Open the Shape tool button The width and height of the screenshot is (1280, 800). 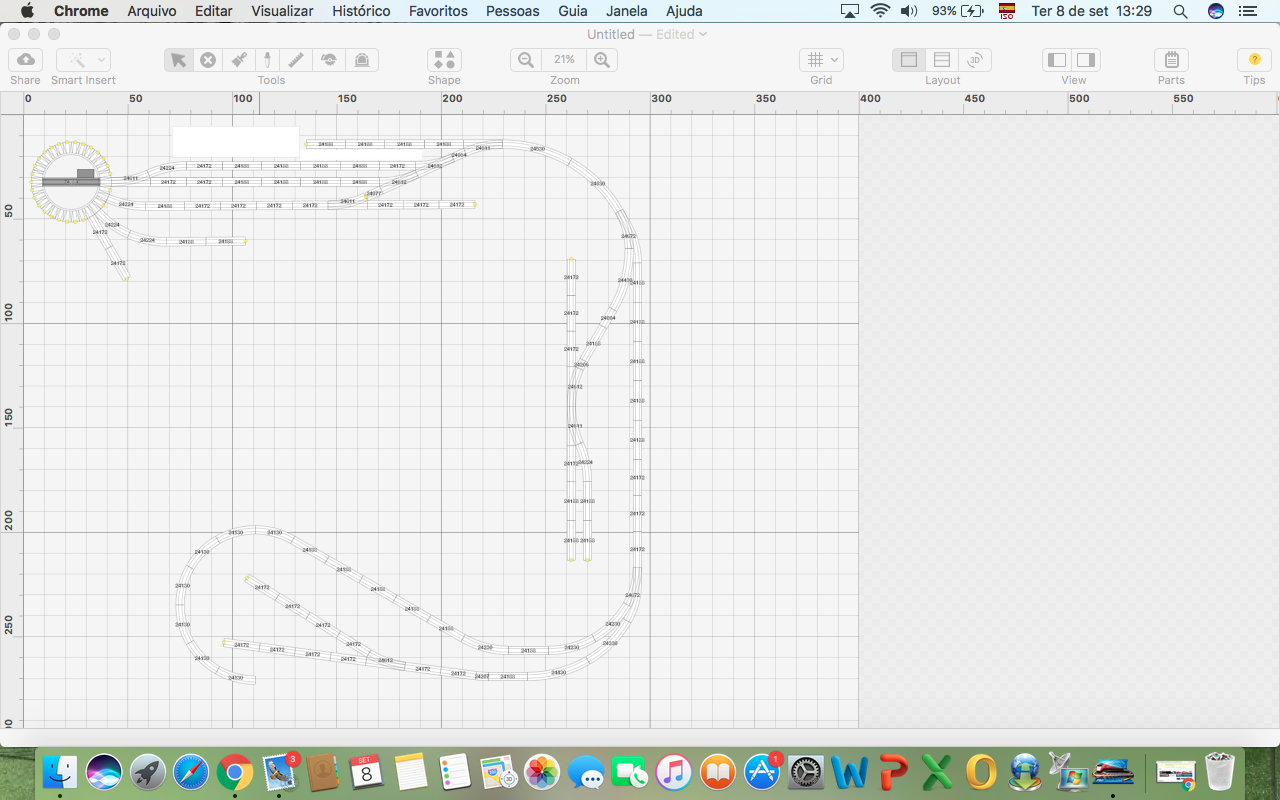(x=444, y=60)
